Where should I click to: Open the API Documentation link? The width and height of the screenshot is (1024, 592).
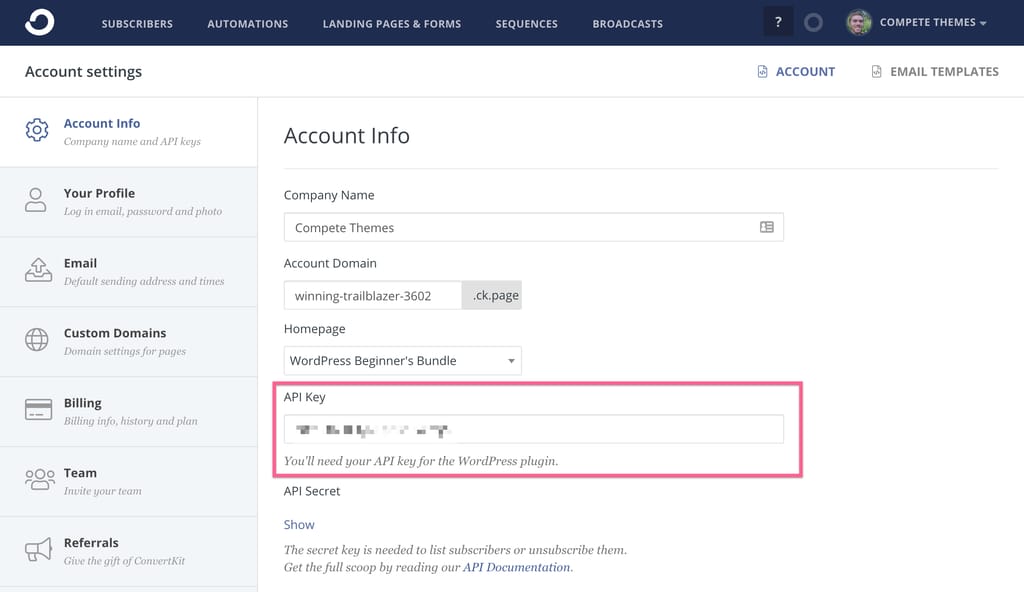click(517, 567)
